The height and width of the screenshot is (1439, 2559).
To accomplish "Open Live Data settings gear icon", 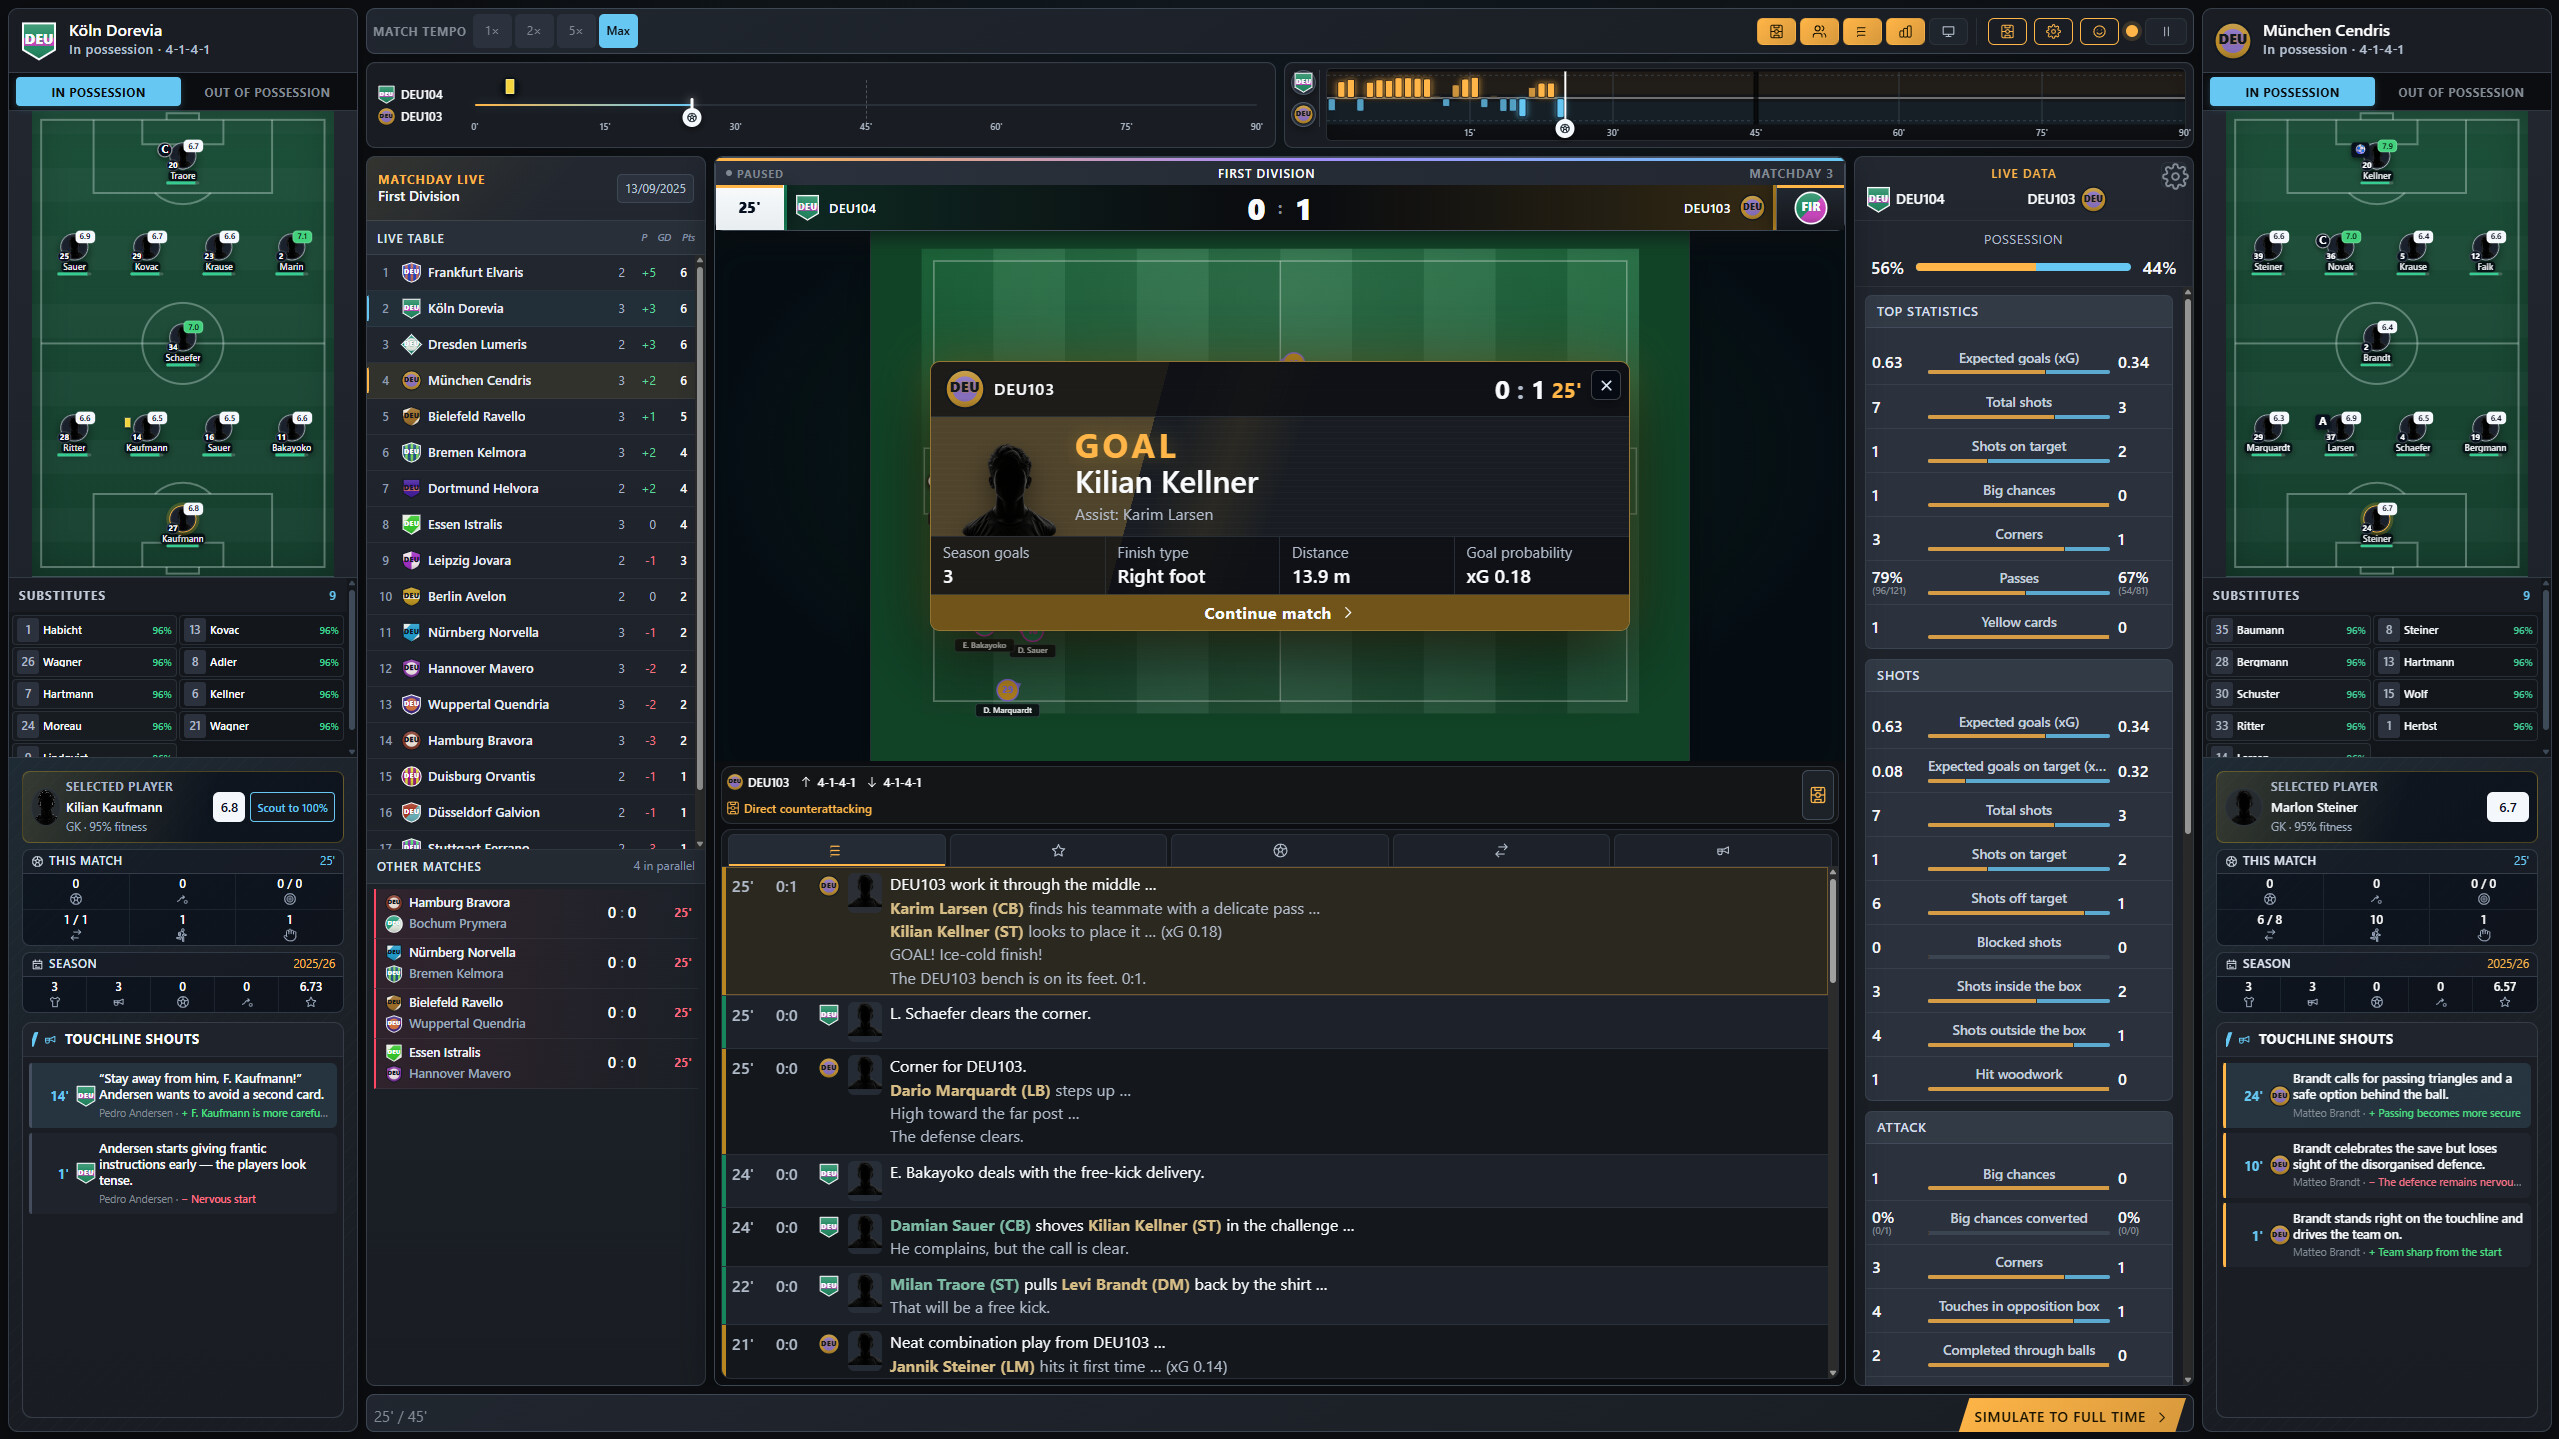I will coord(2174,177).
